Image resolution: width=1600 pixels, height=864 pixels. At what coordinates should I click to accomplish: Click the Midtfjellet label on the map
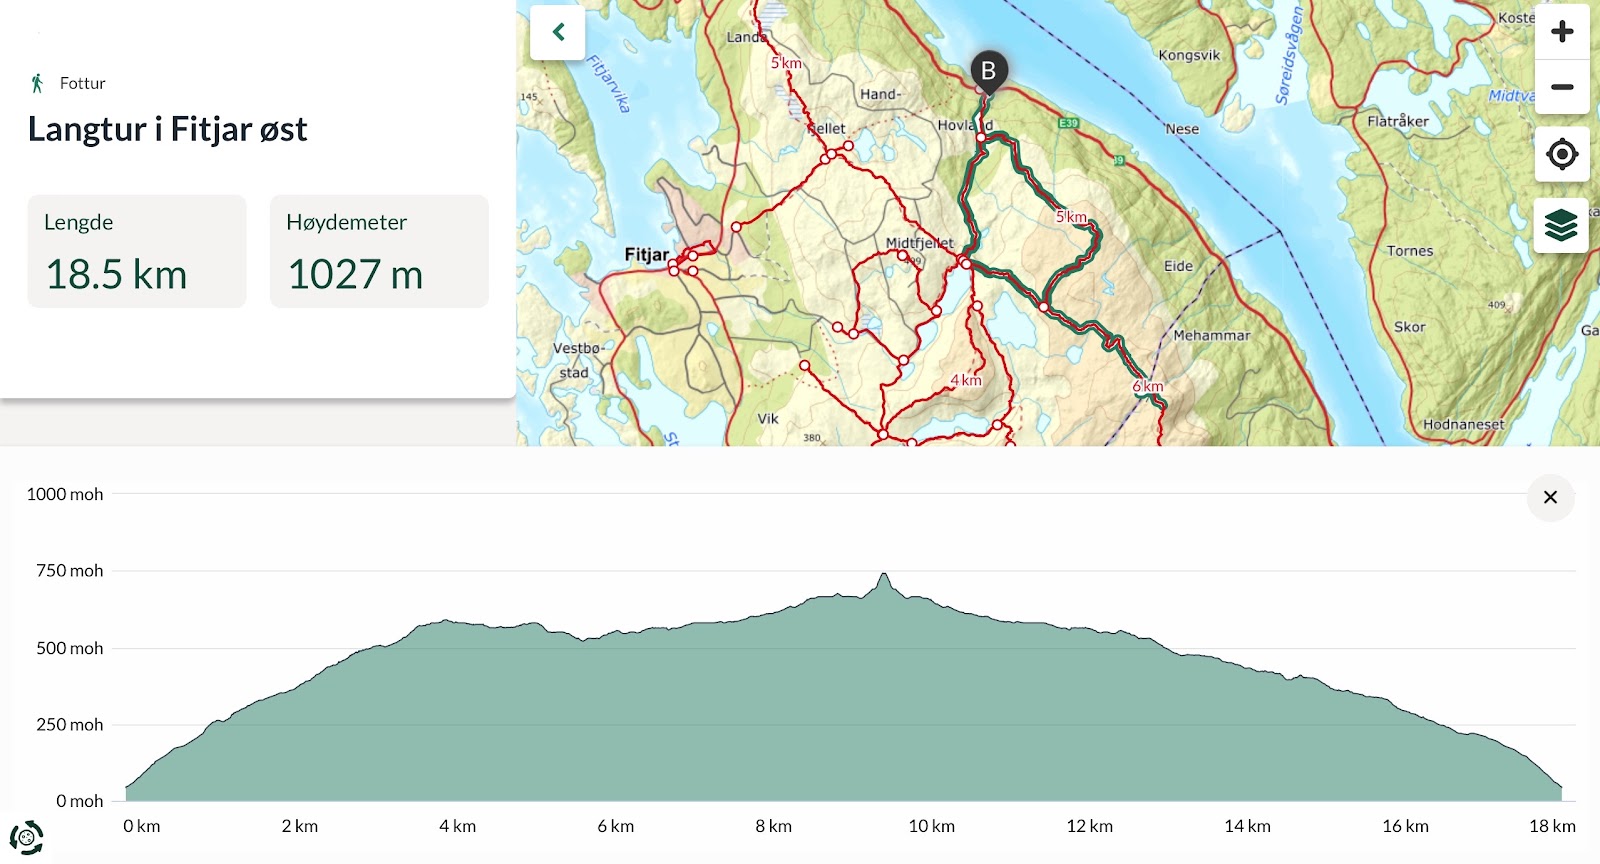coord(920,243)
